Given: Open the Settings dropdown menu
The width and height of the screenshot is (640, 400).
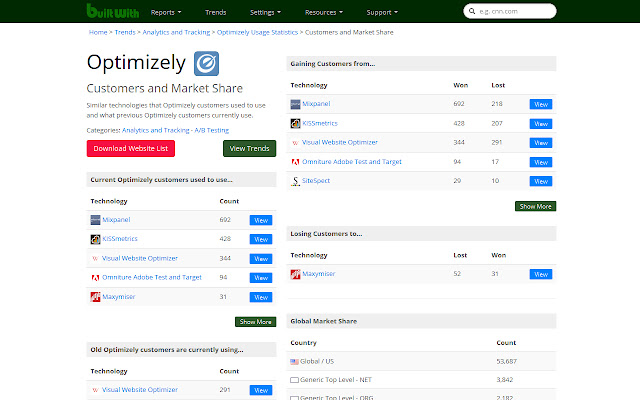Looking at the screenshot, I should (x=265, y=12).
